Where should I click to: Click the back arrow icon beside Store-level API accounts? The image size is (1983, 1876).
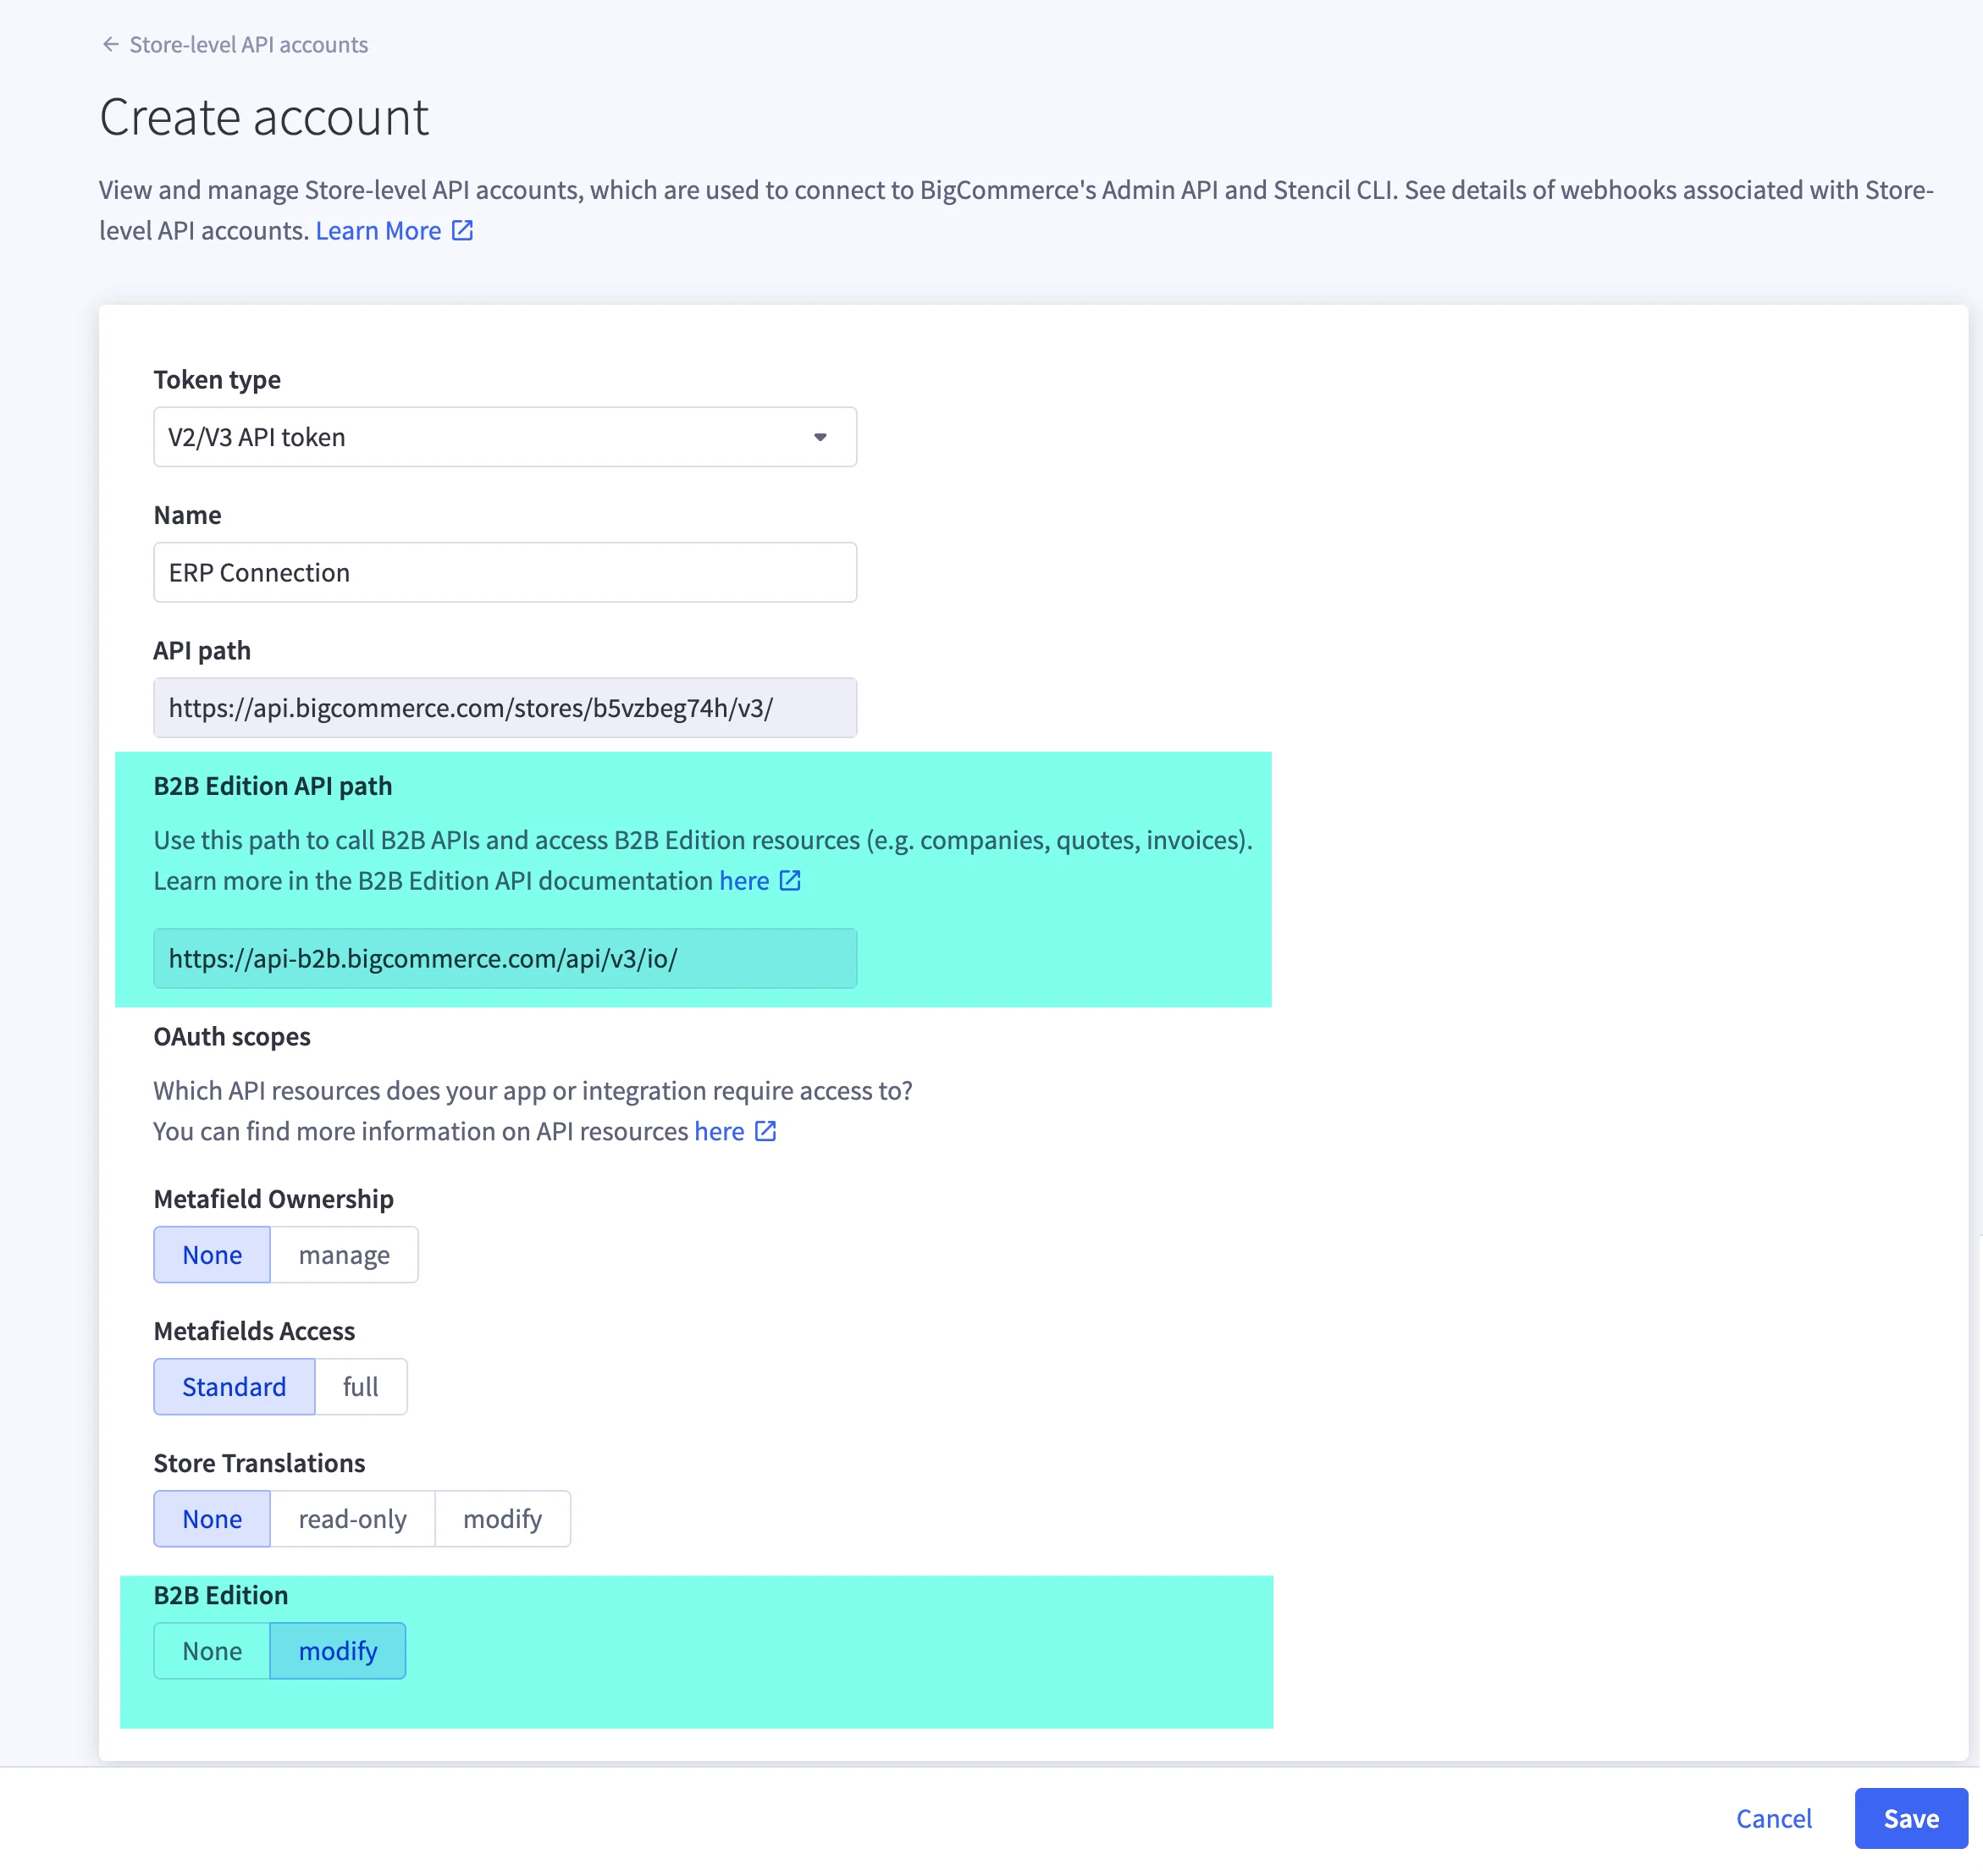point(110,44)
